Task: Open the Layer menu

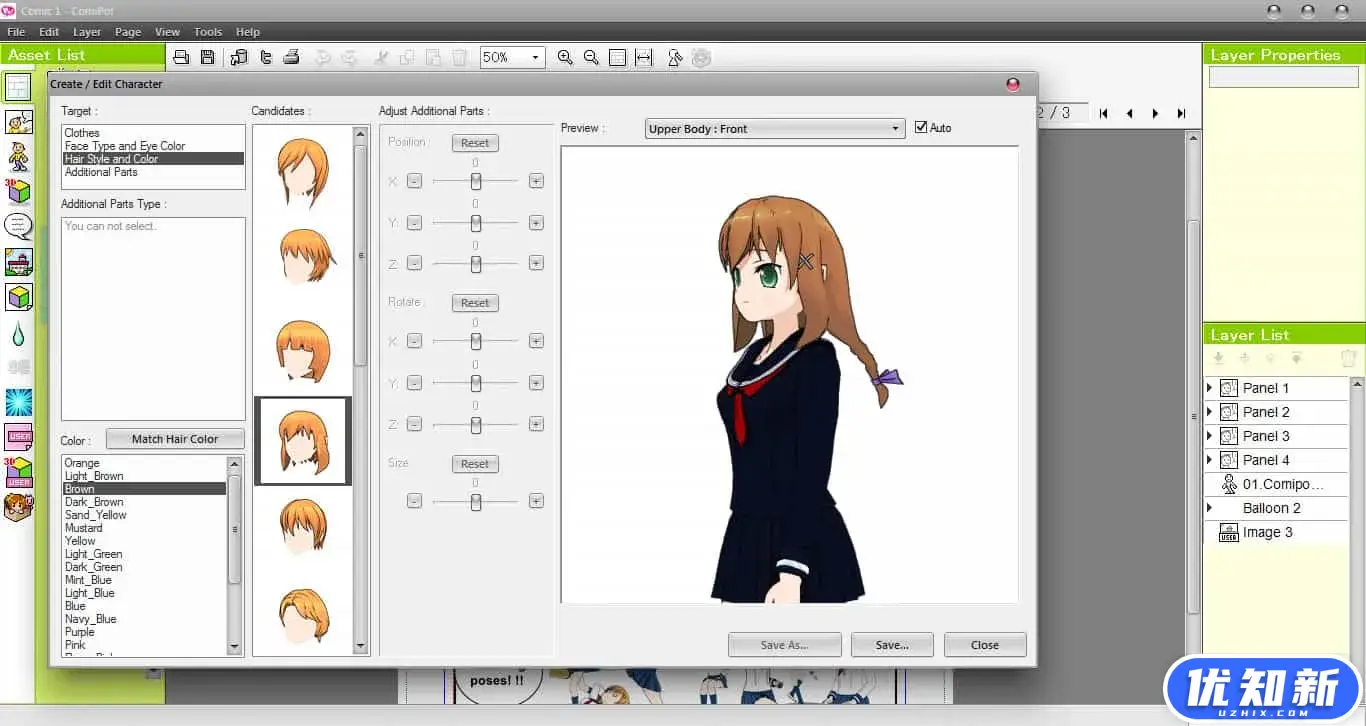Action: (x=87, y=32)
